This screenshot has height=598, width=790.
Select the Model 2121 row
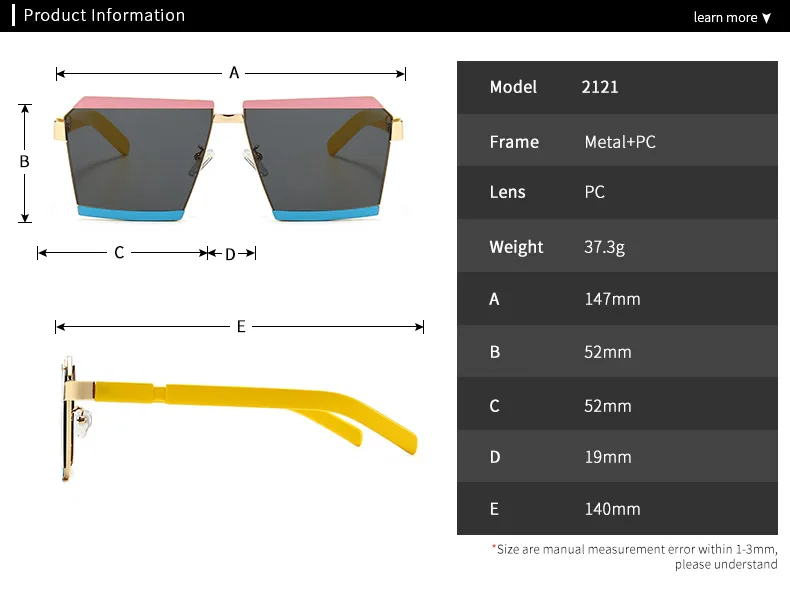pos(617,87)
